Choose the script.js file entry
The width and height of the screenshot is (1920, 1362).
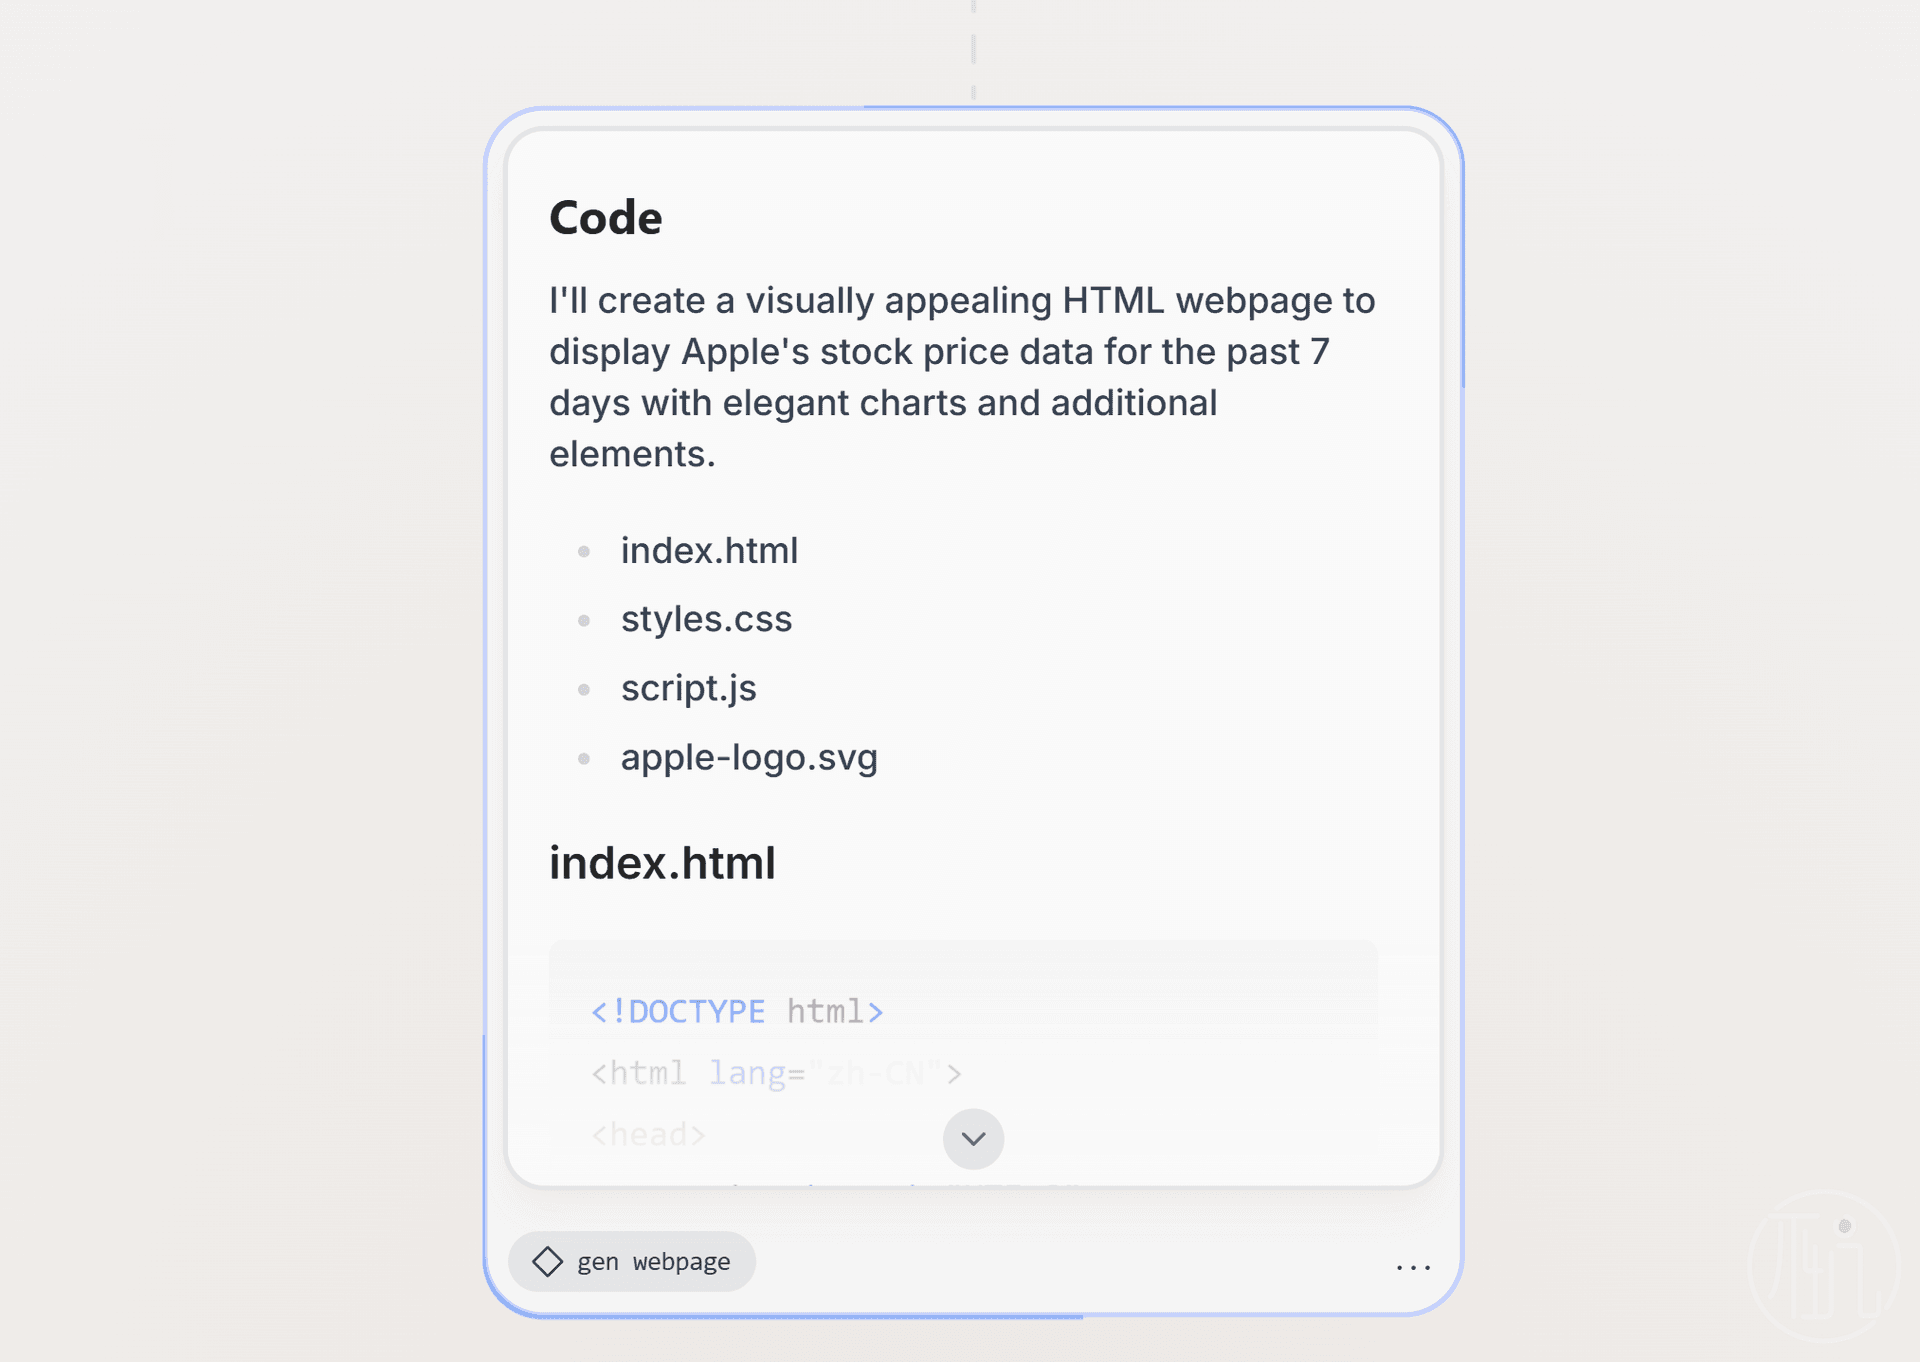[688, 688]
